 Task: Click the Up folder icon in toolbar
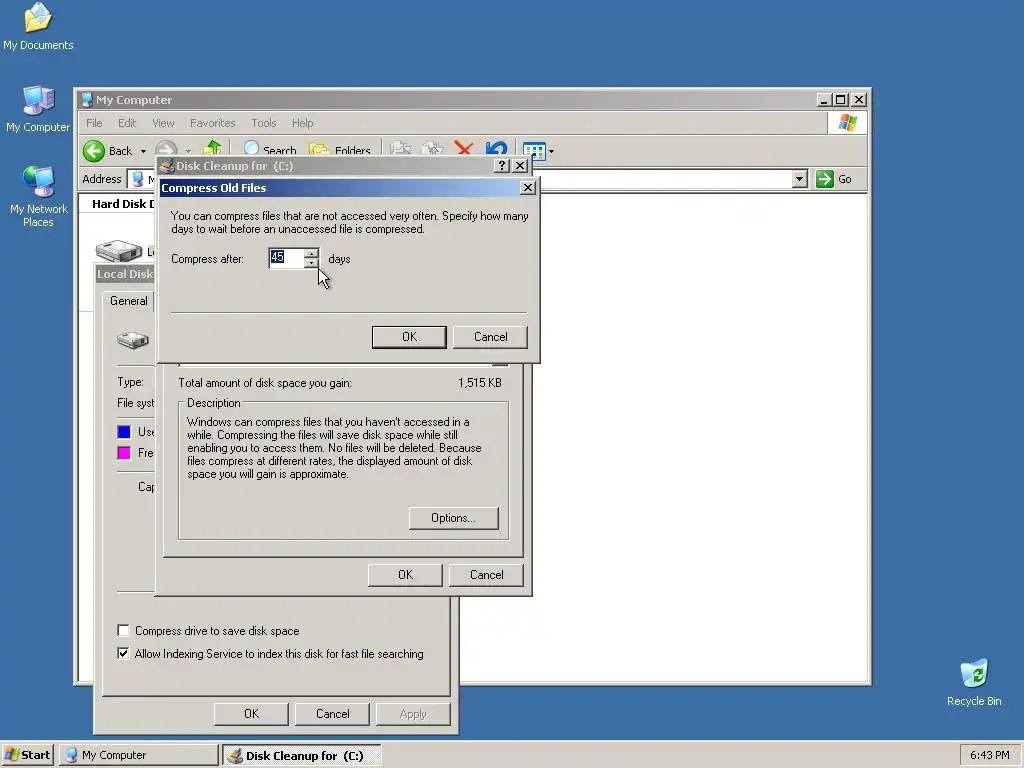pyautogui.click(x=212, y=149)
